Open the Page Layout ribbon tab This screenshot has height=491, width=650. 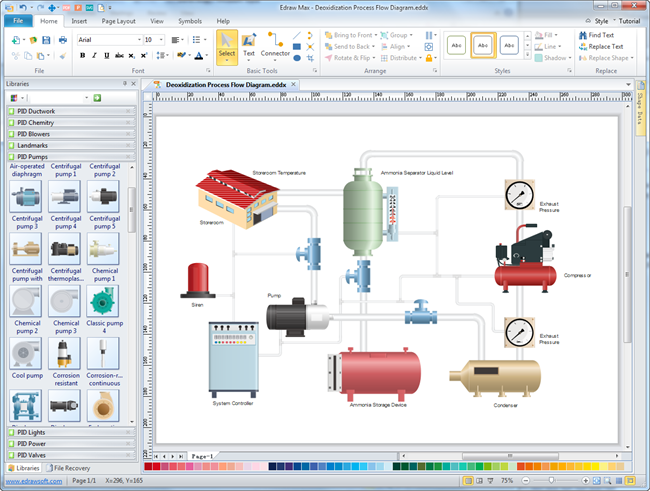[x=117, y=20]
